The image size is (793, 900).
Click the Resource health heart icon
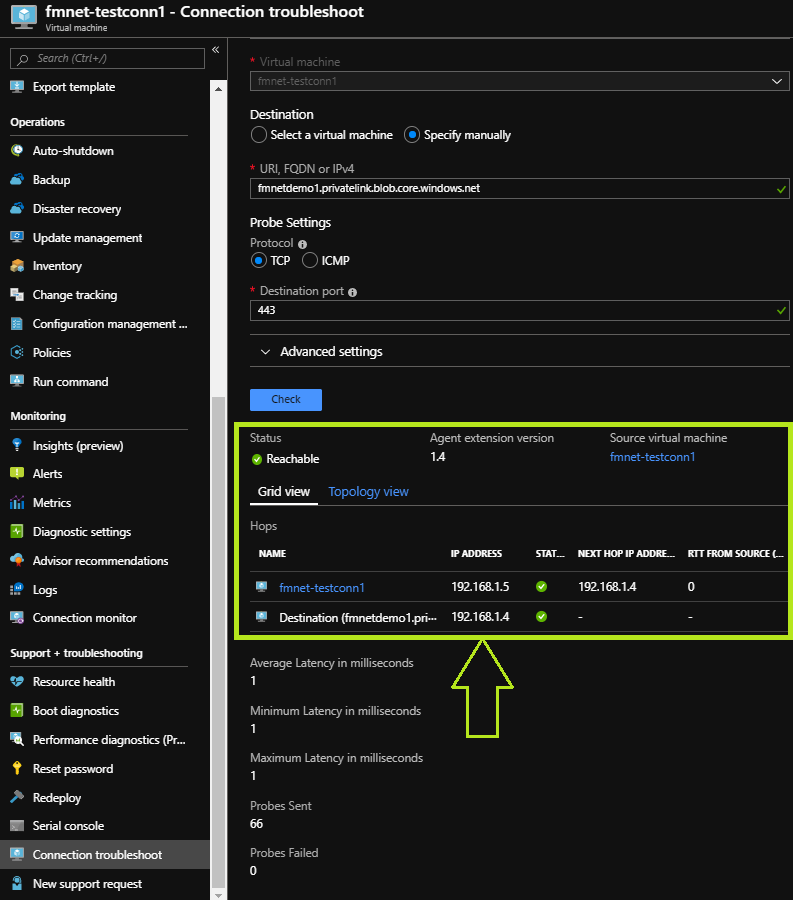pos(17,681)
